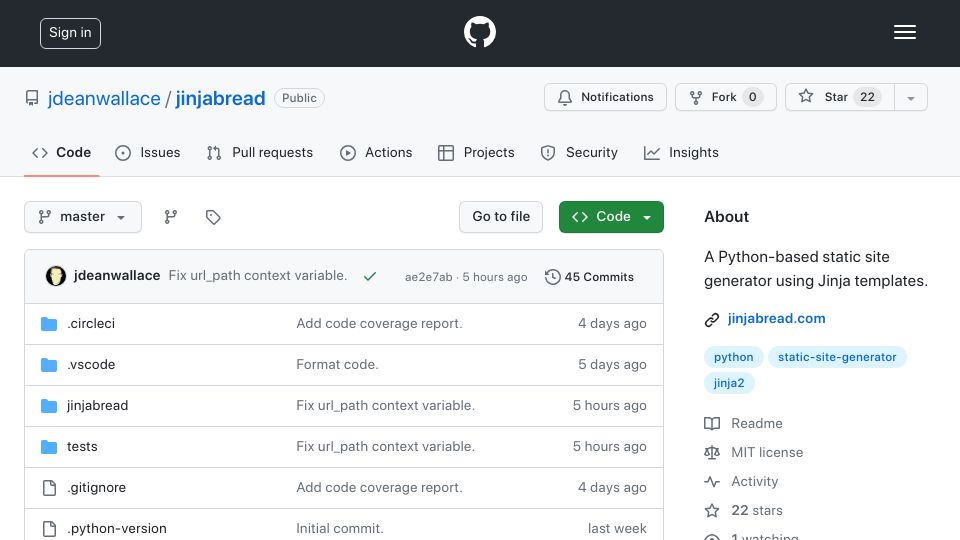Image resolution: width=960 pixels, height=540 pixels.
Task: Open the Actions tab
Action: pyautogui.click(x=376, y=152)
